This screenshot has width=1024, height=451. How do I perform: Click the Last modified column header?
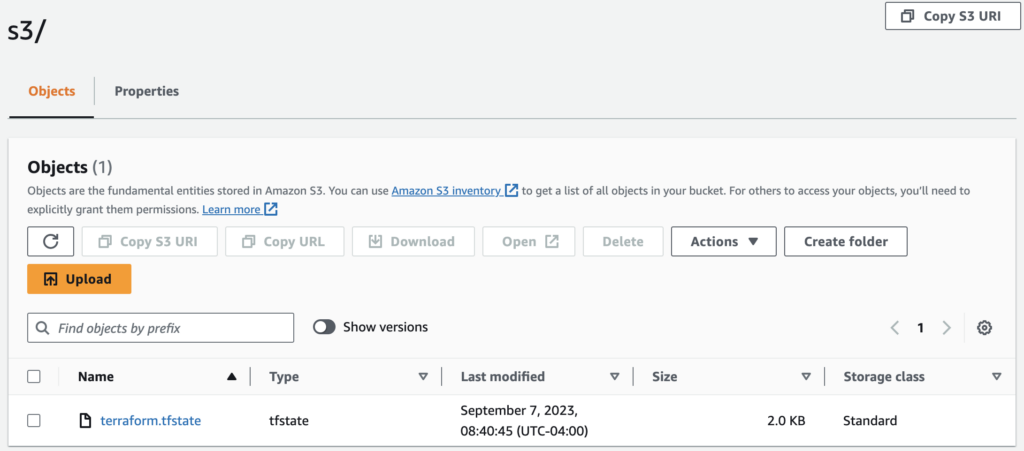[x=503, y=377]
